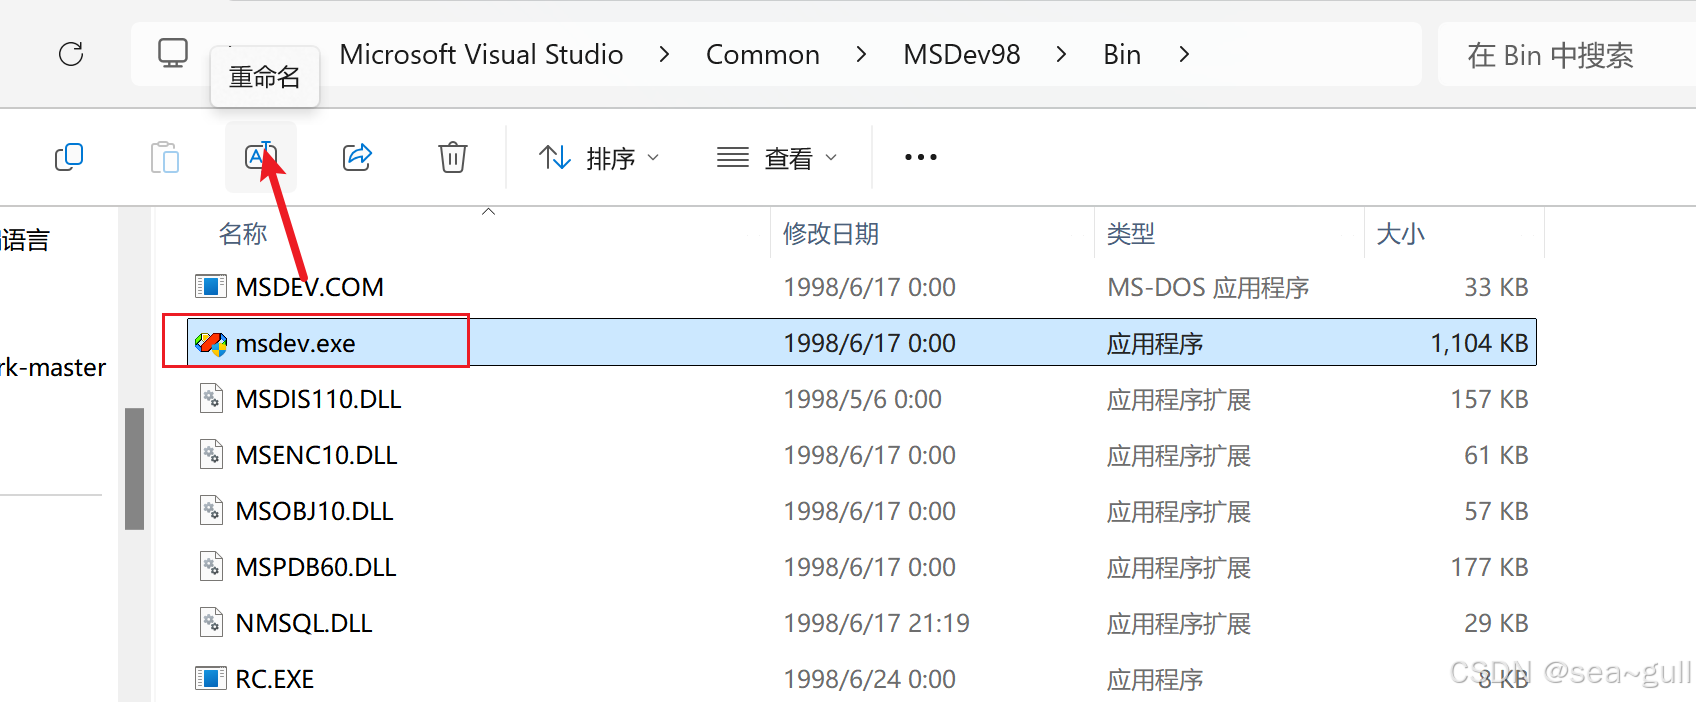Select the MSENC10.DLL file name
Image resolution: width=1696 pixels, height=702 pixels.
[316, 455]
